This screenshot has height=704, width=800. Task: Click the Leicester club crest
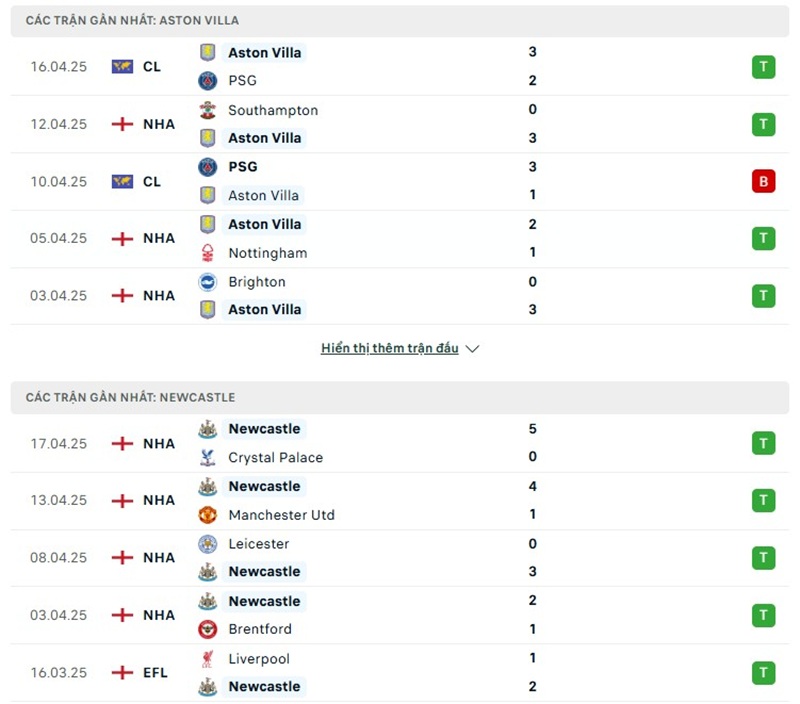208,544
